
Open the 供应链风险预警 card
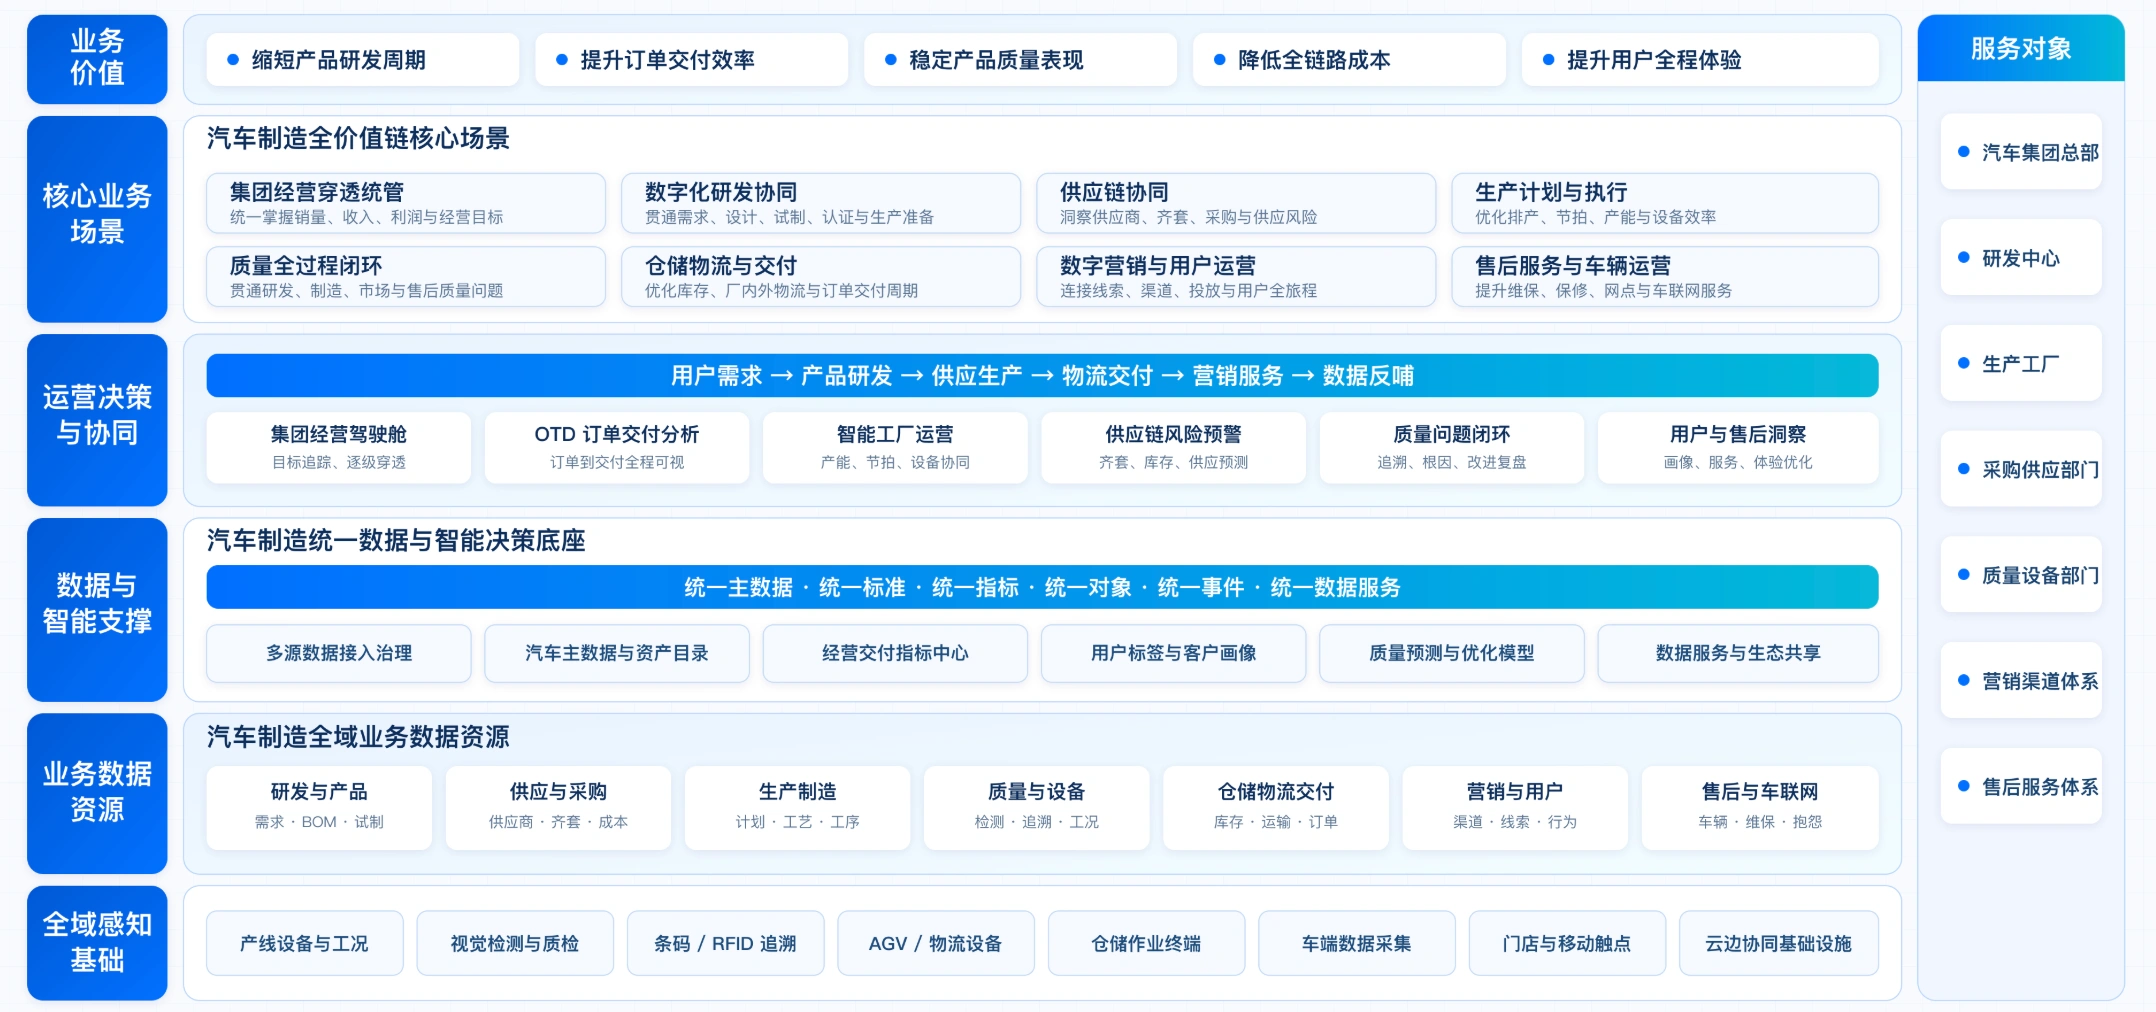[x=1173, y=447]
